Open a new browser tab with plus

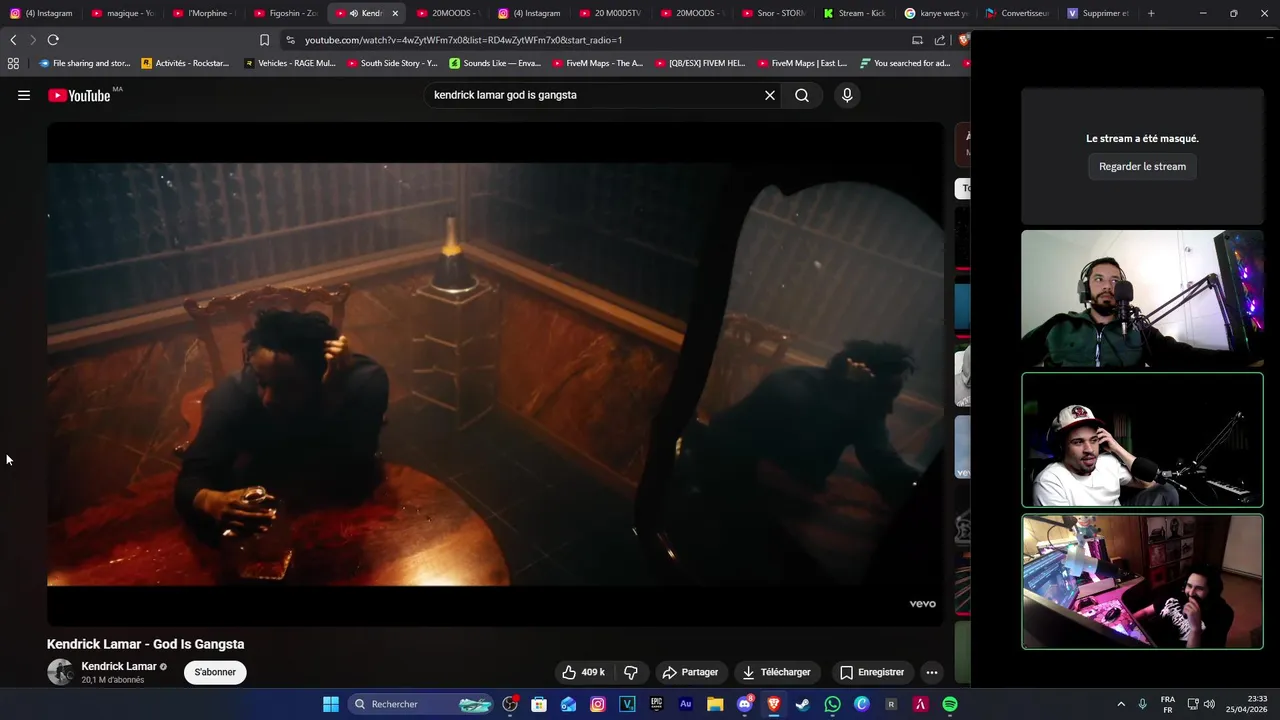click(x=1151, y=13)
